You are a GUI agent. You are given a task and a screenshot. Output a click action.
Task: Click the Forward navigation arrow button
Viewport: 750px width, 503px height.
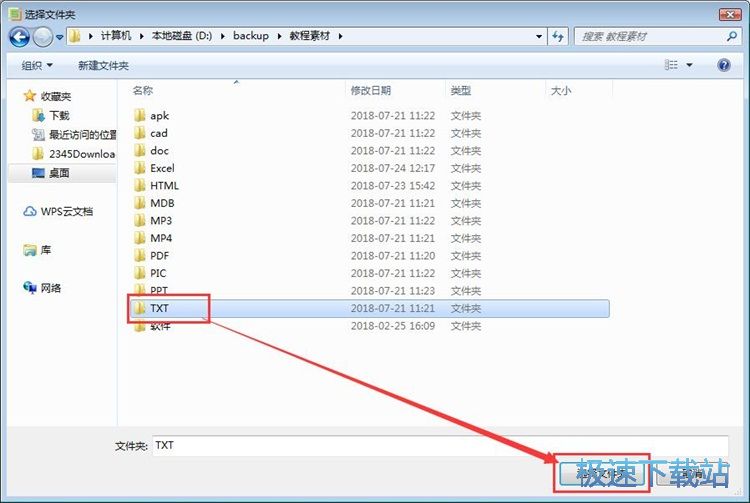click(43, 37)
